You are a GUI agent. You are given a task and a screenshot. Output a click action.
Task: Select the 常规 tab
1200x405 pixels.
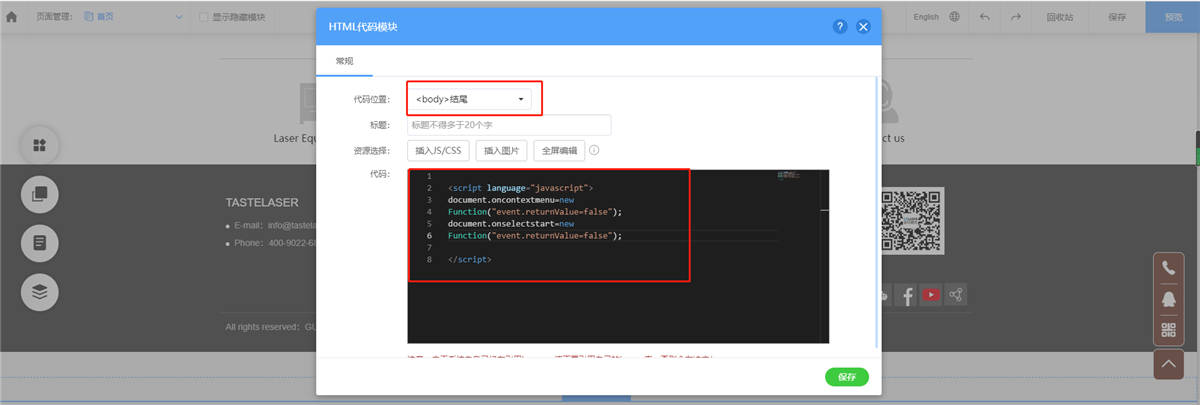click(344, 61)
